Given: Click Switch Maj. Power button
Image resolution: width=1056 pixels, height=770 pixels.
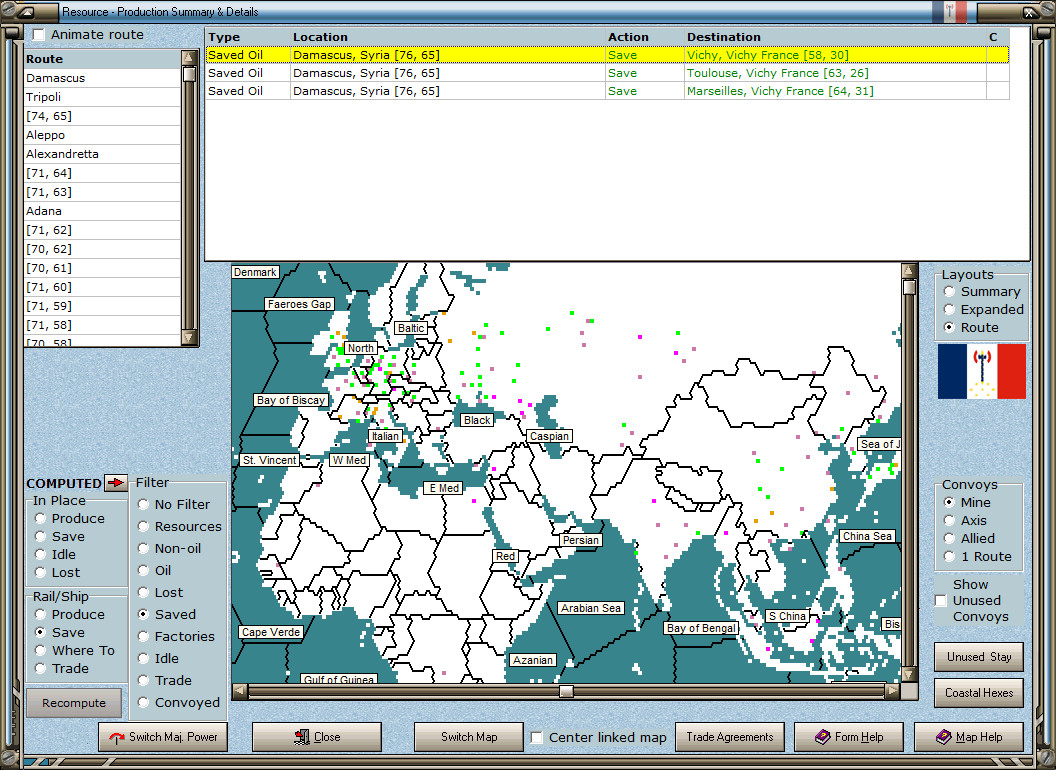Looking at the screenshot, I should click(163, 737).
